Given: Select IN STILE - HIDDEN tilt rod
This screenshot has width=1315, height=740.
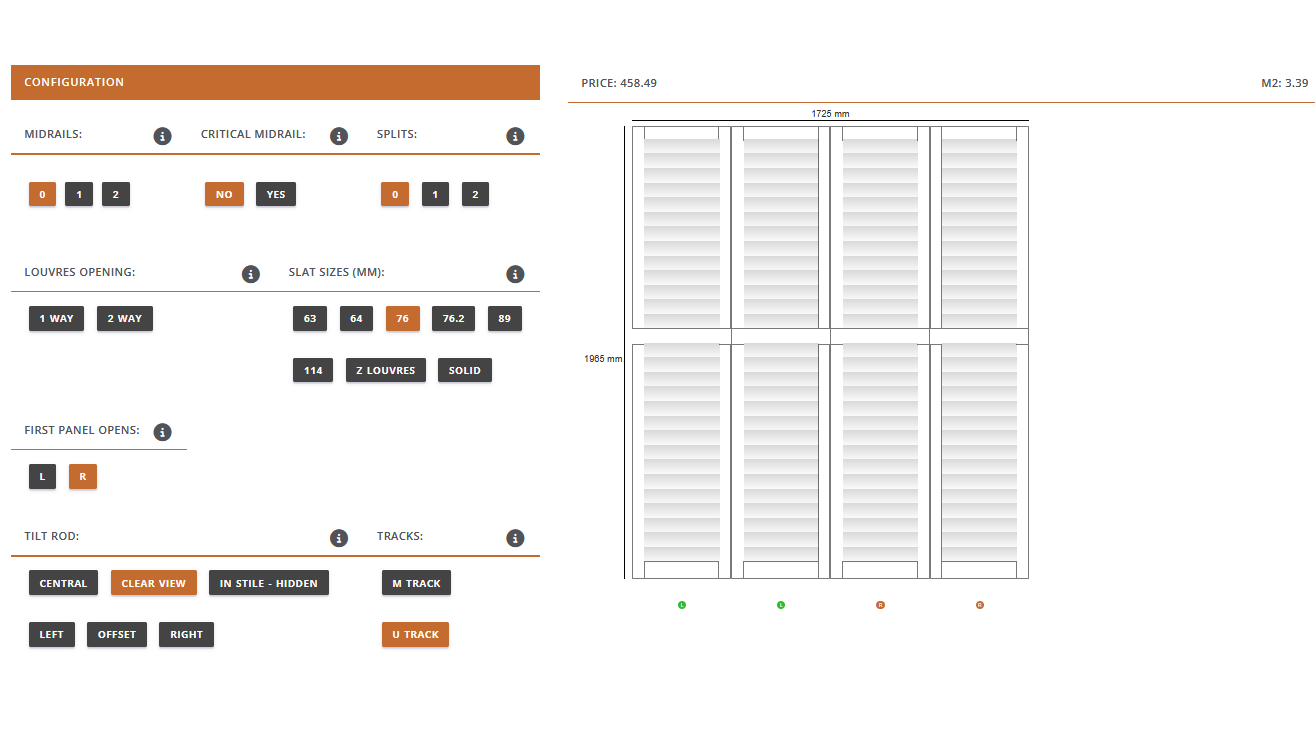Looking at the screenshot, I should coord(269,583).
